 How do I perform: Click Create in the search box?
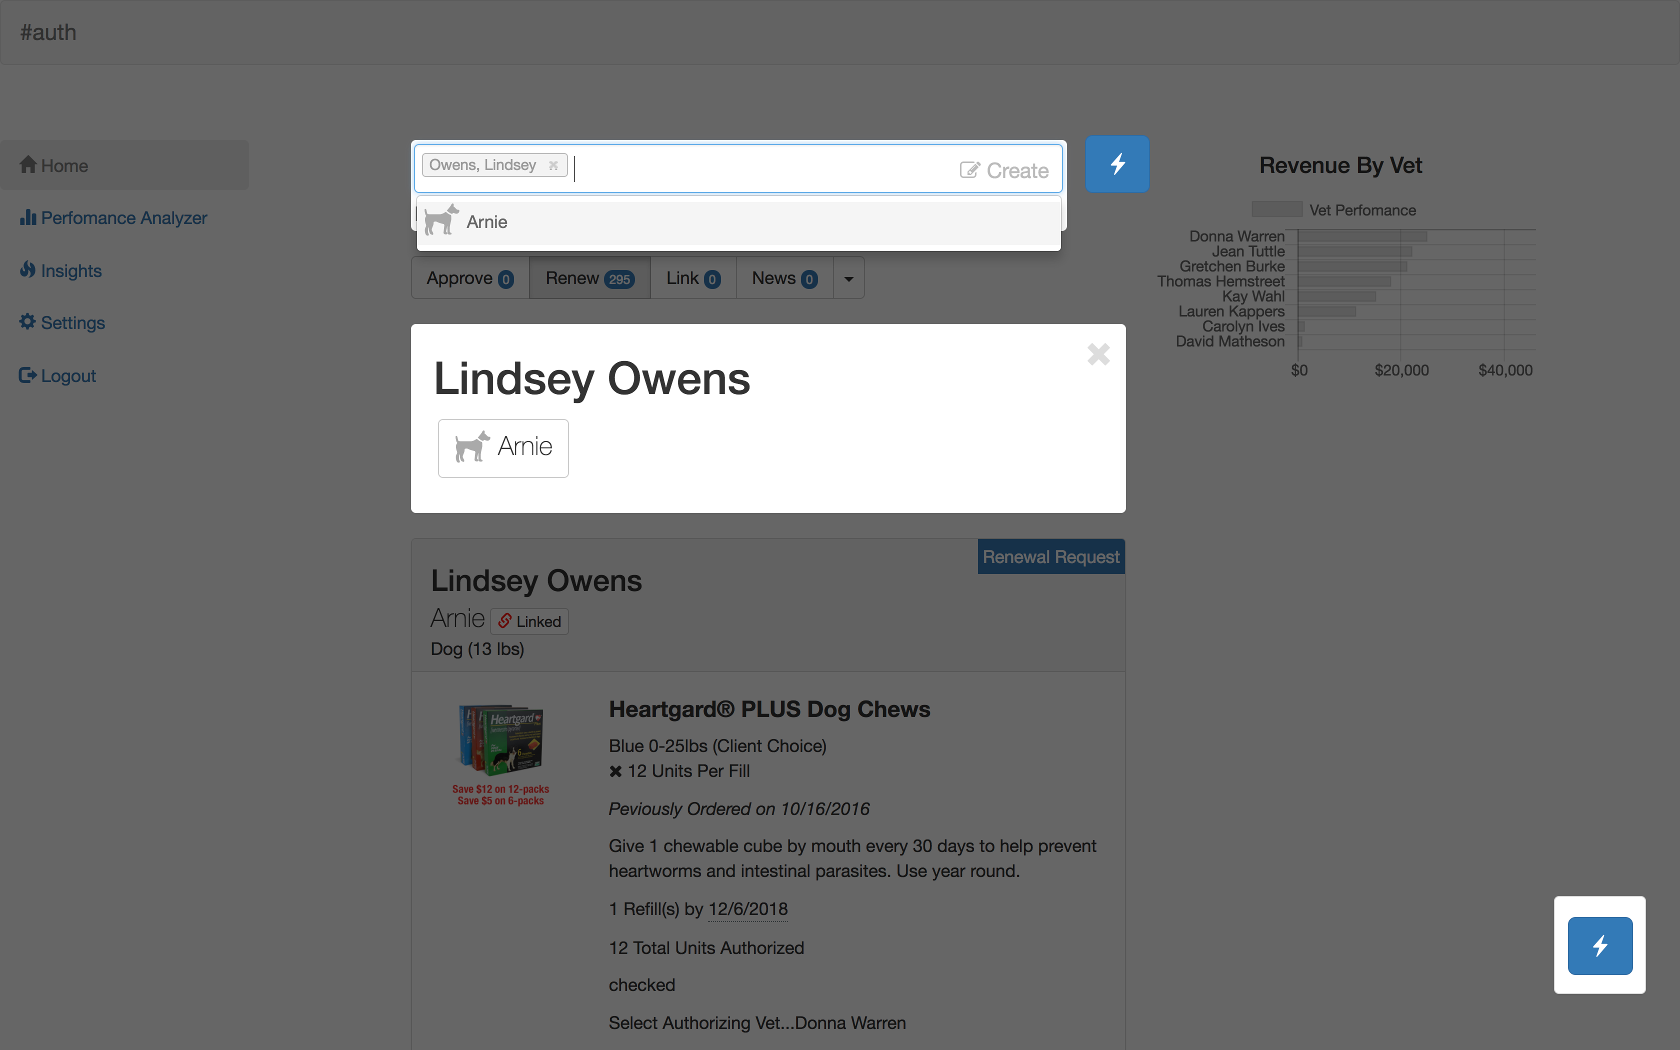[1004, 171]
